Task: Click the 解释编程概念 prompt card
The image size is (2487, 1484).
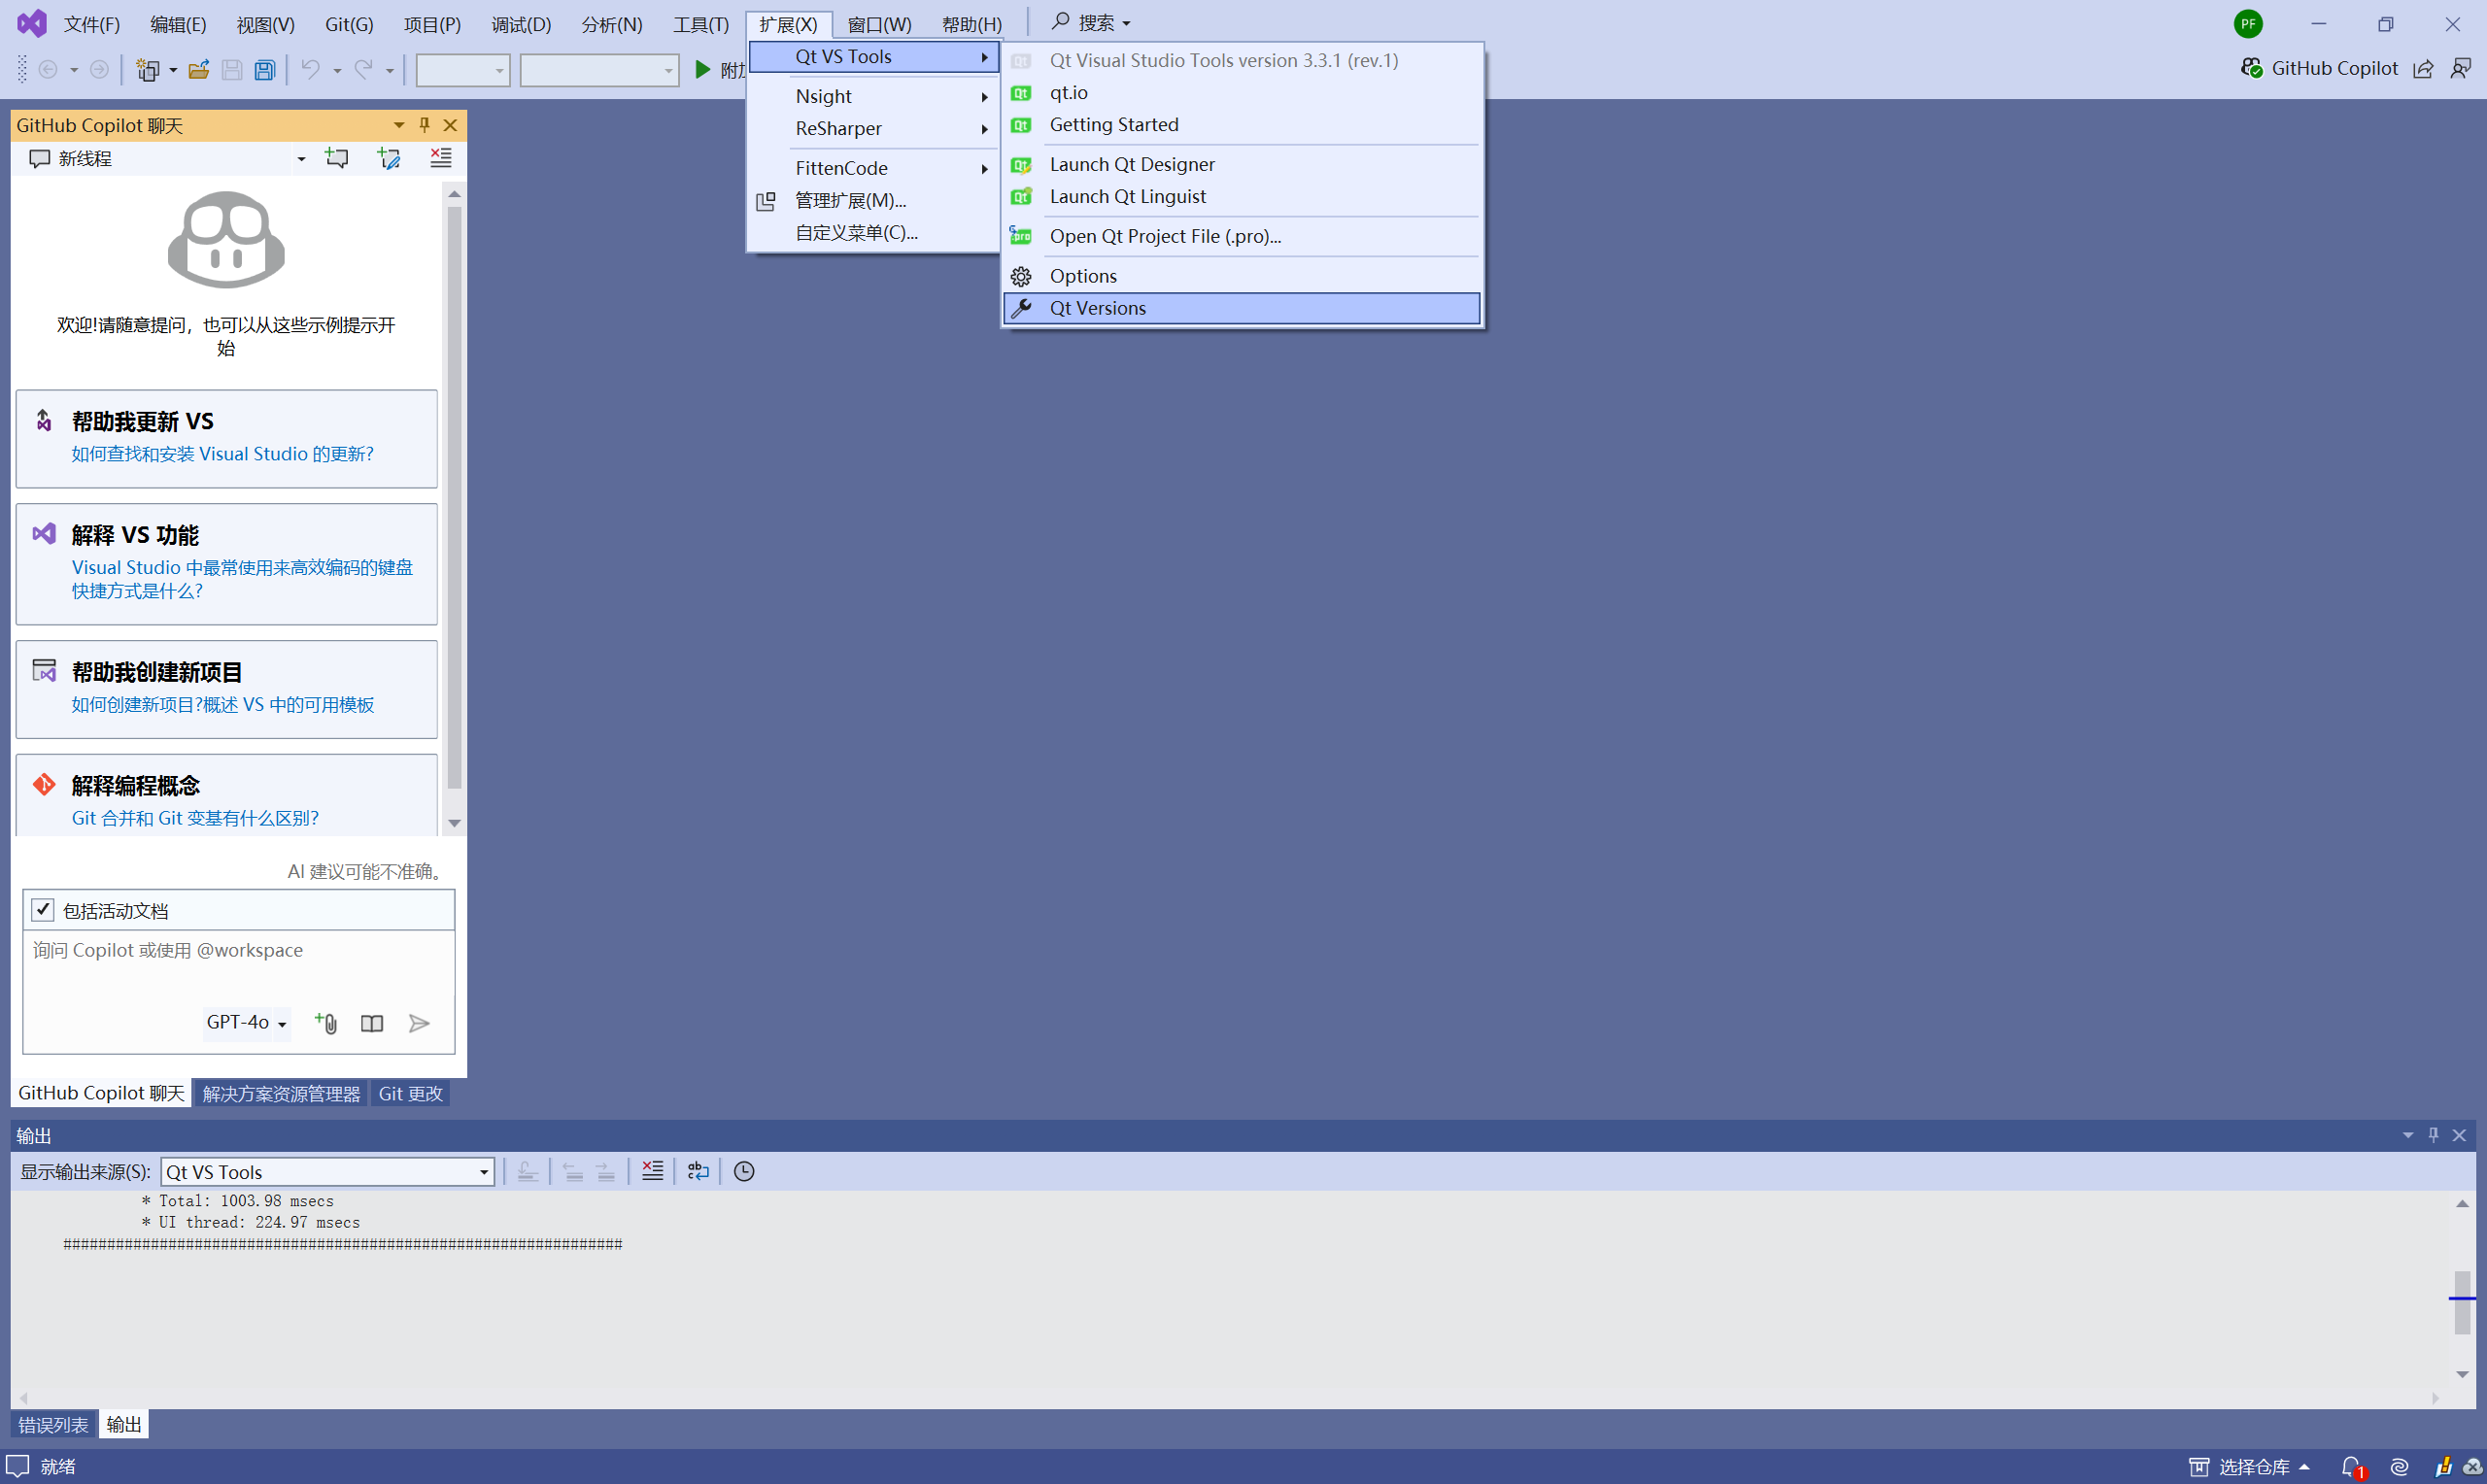Action: tap(227, 795)
